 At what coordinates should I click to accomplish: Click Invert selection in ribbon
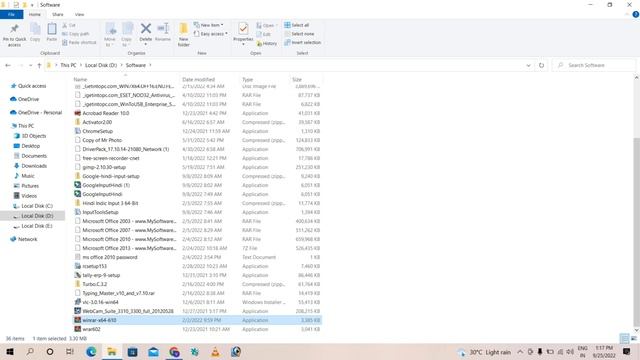click(x=302, y=42)
